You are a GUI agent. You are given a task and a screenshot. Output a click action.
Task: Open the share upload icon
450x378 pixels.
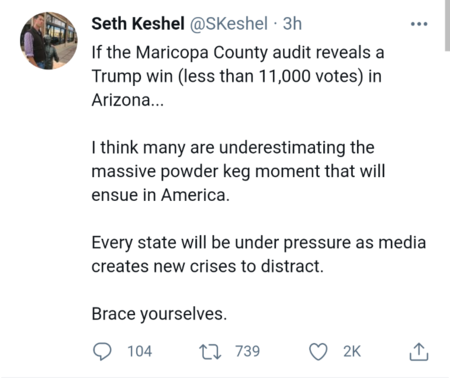pos(419,352)
